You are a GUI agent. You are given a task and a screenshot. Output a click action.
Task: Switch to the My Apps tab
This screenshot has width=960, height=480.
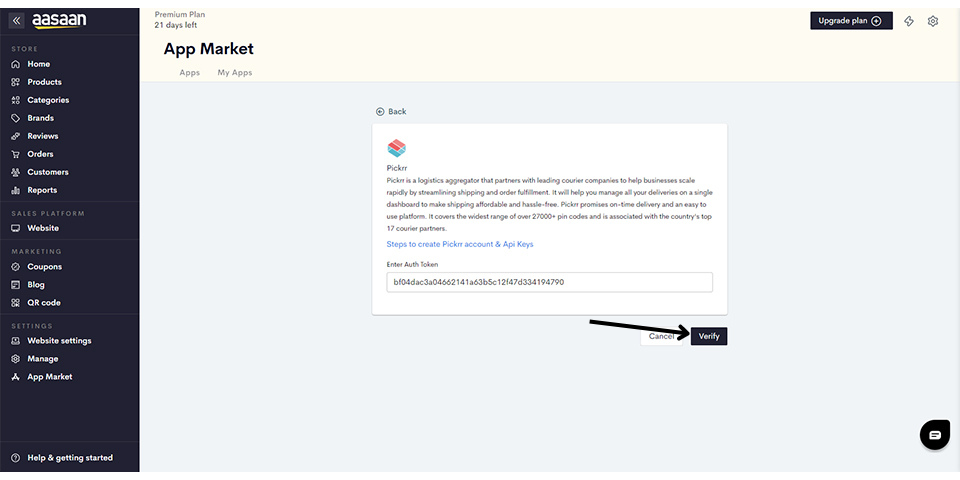point(234,72)
